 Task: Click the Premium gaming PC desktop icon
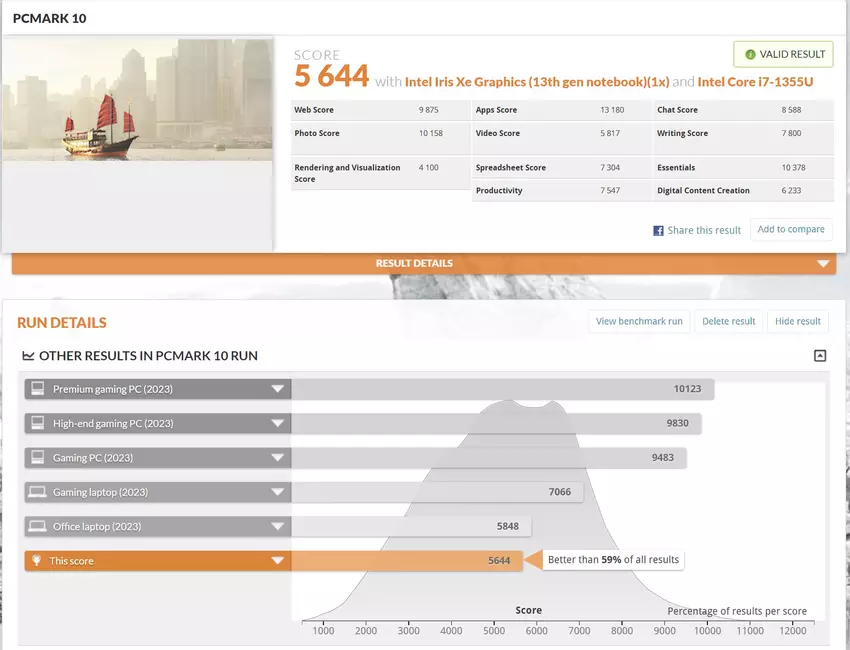coord(38,389)
